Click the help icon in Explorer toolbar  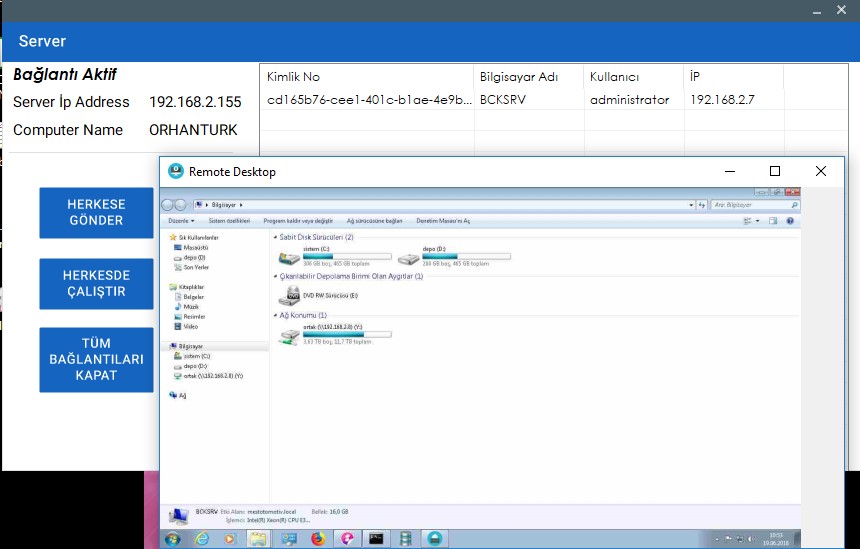tap(790, 220)
